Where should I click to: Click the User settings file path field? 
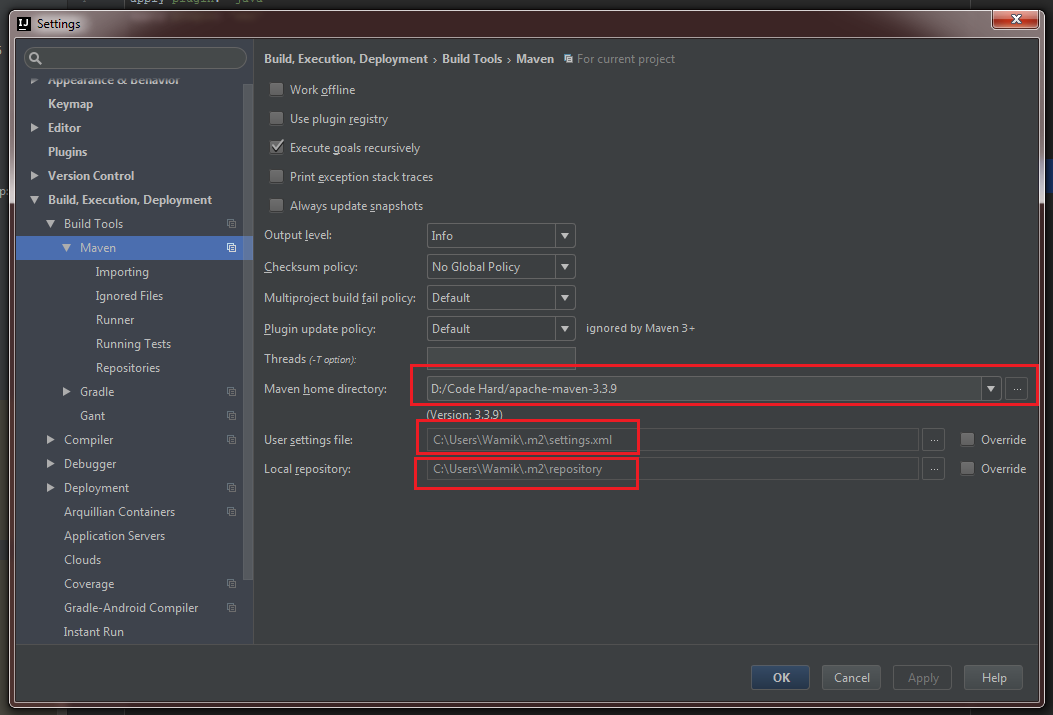pyautogui.click(x=672, y=440)
